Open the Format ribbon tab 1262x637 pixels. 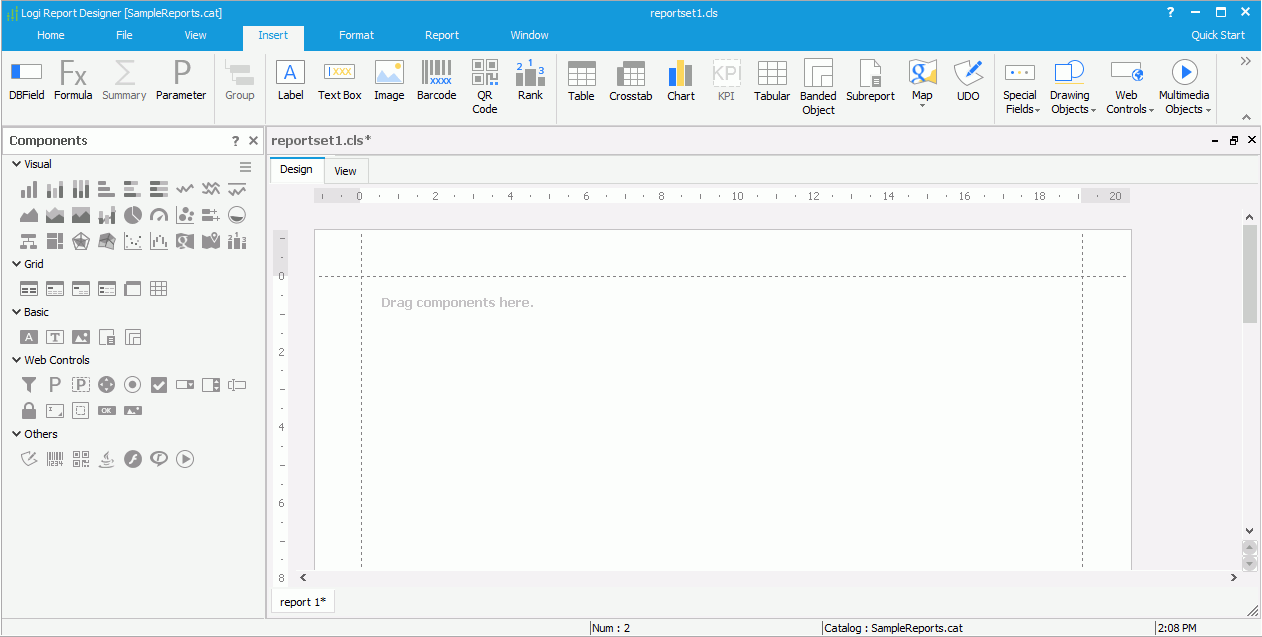(356, 35)
